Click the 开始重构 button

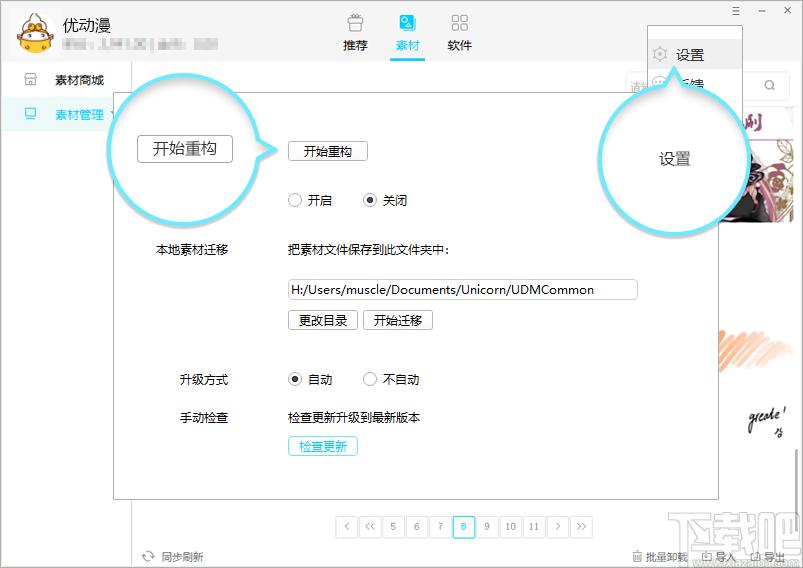coord(327,151)
